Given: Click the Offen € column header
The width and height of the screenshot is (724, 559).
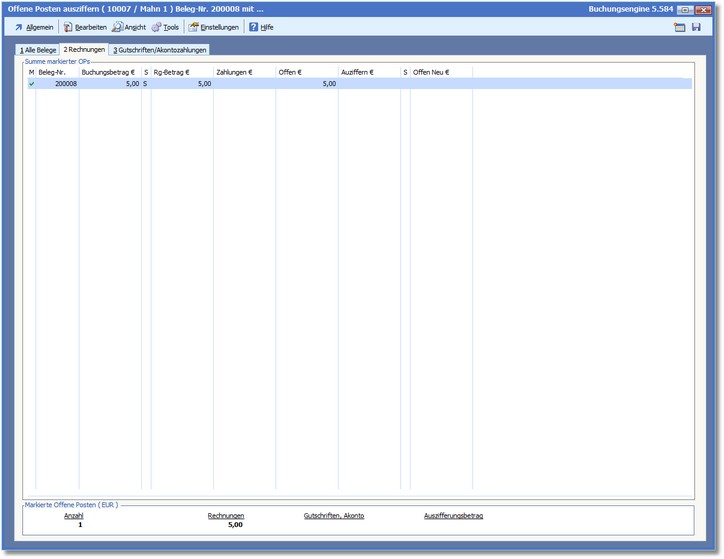Looking at the screenshot, I should pyautogui.click(x=306, y=72).
